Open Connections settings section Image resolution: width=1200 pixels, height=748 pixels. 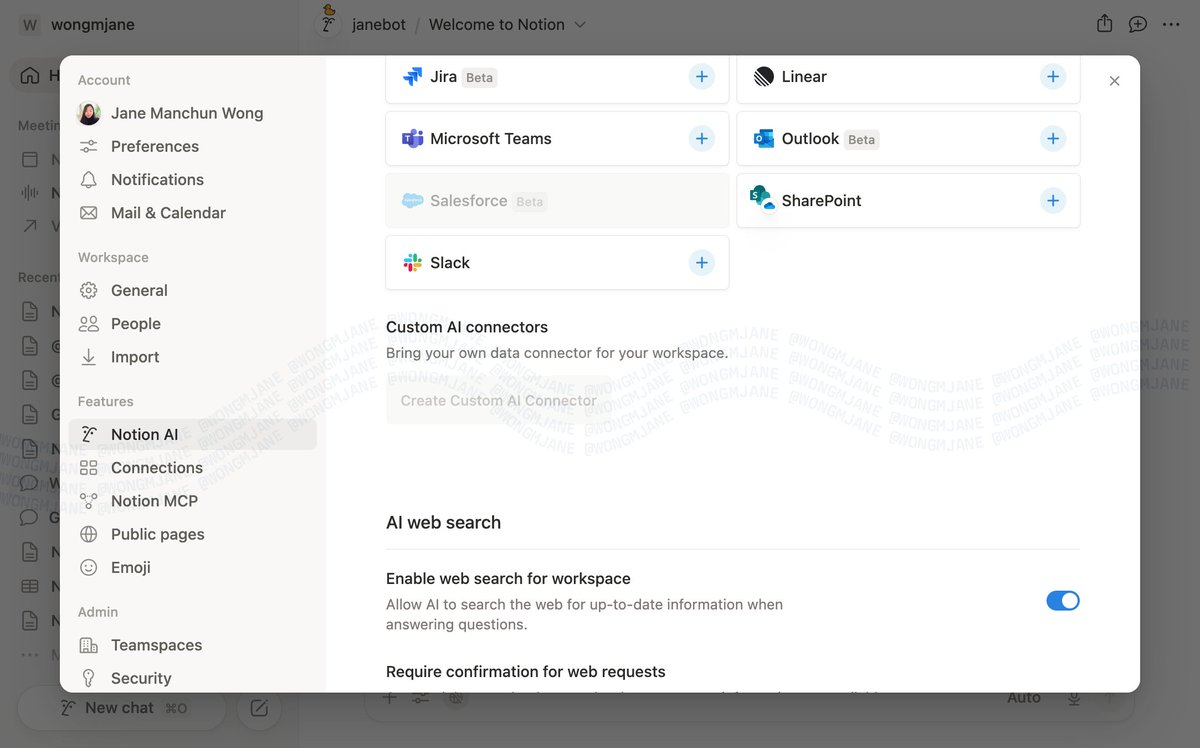click(192, 468)
